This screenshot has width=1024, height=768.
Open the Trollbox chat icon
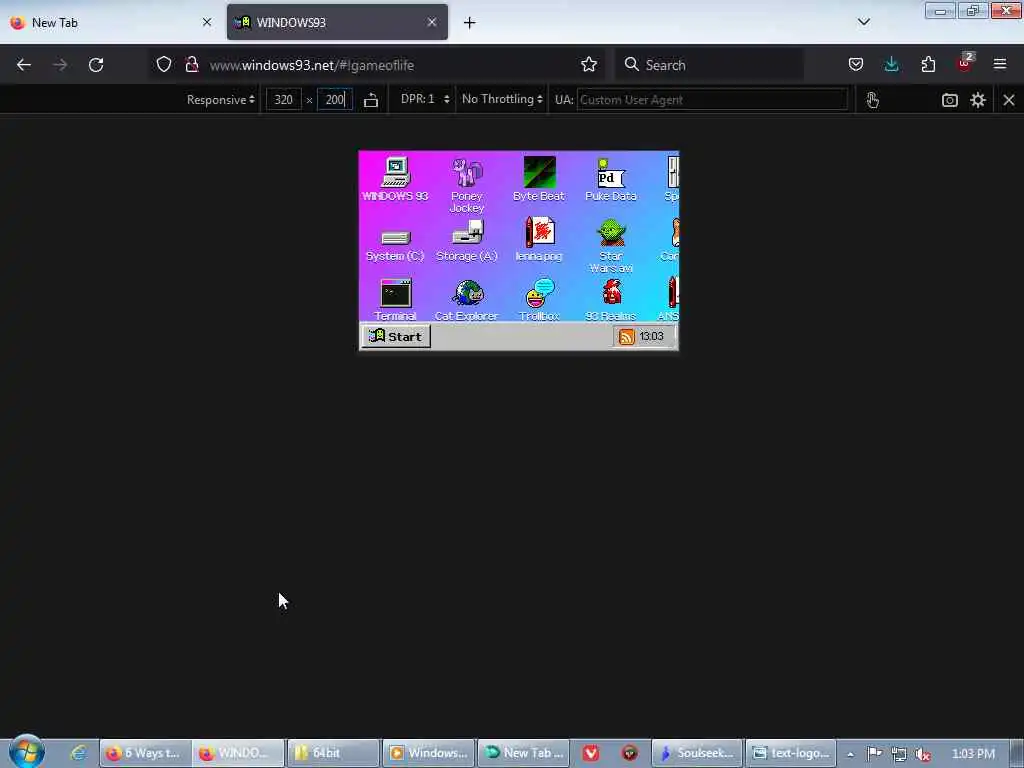pyautogui.click(x=539, y=300)
